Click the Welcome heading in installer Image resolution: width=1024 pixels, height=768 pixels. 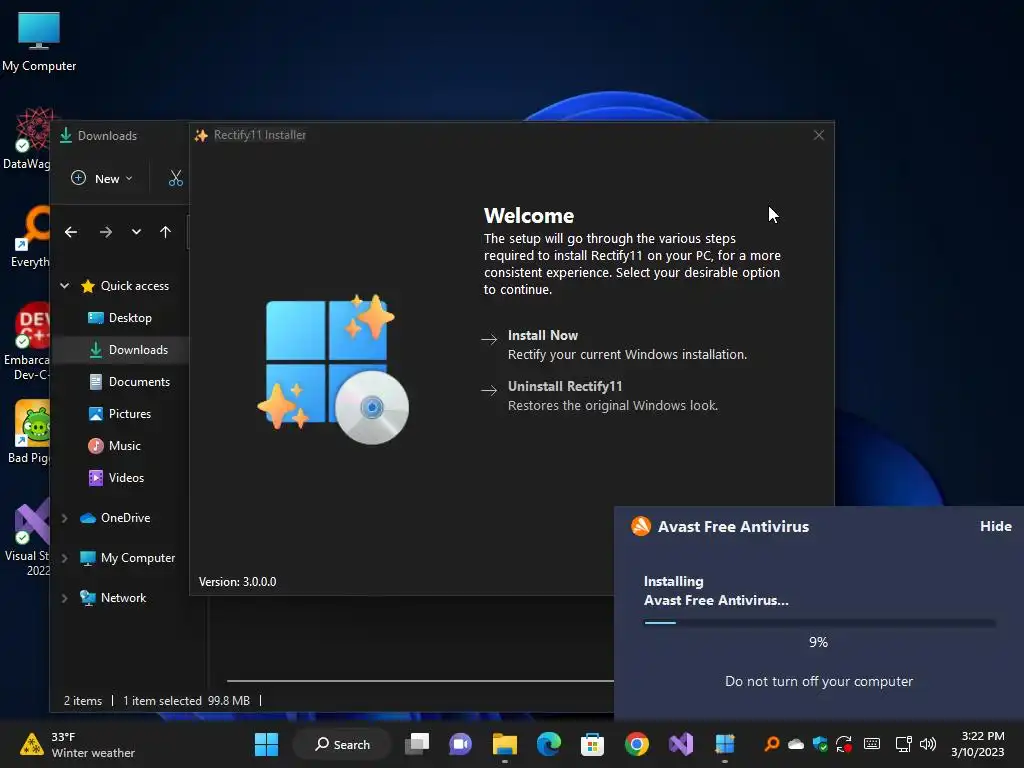[529, 216]
